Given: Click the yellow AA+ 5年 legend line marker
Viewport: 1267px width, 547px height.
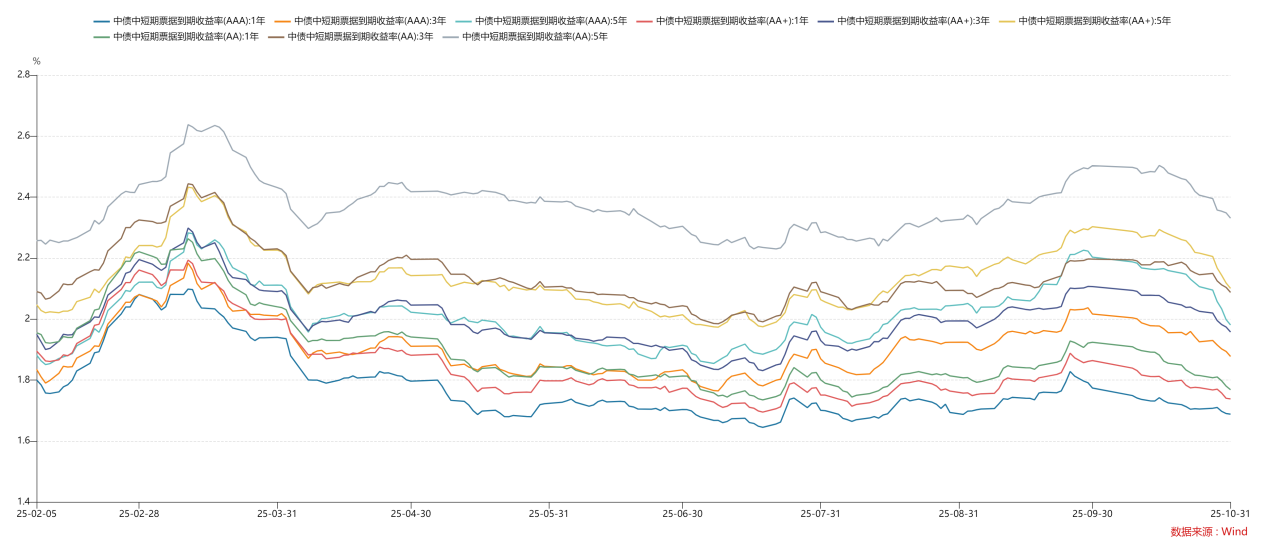Looking at the screenshot, I should (1008, 21).
